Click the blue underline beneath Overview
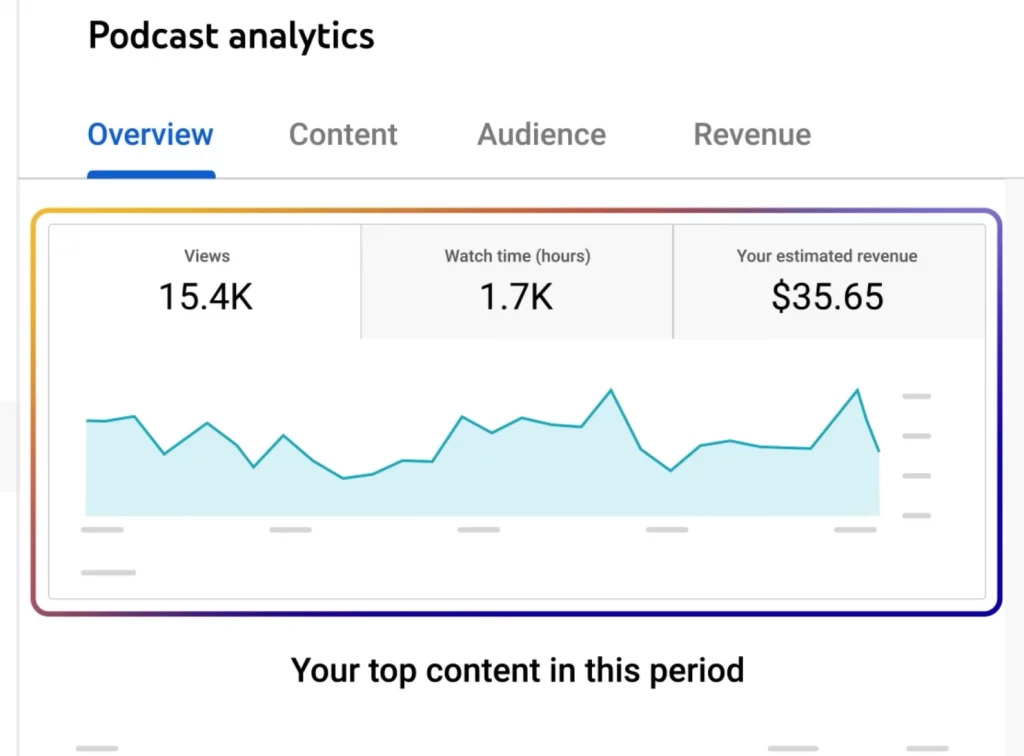 [151, 175]
